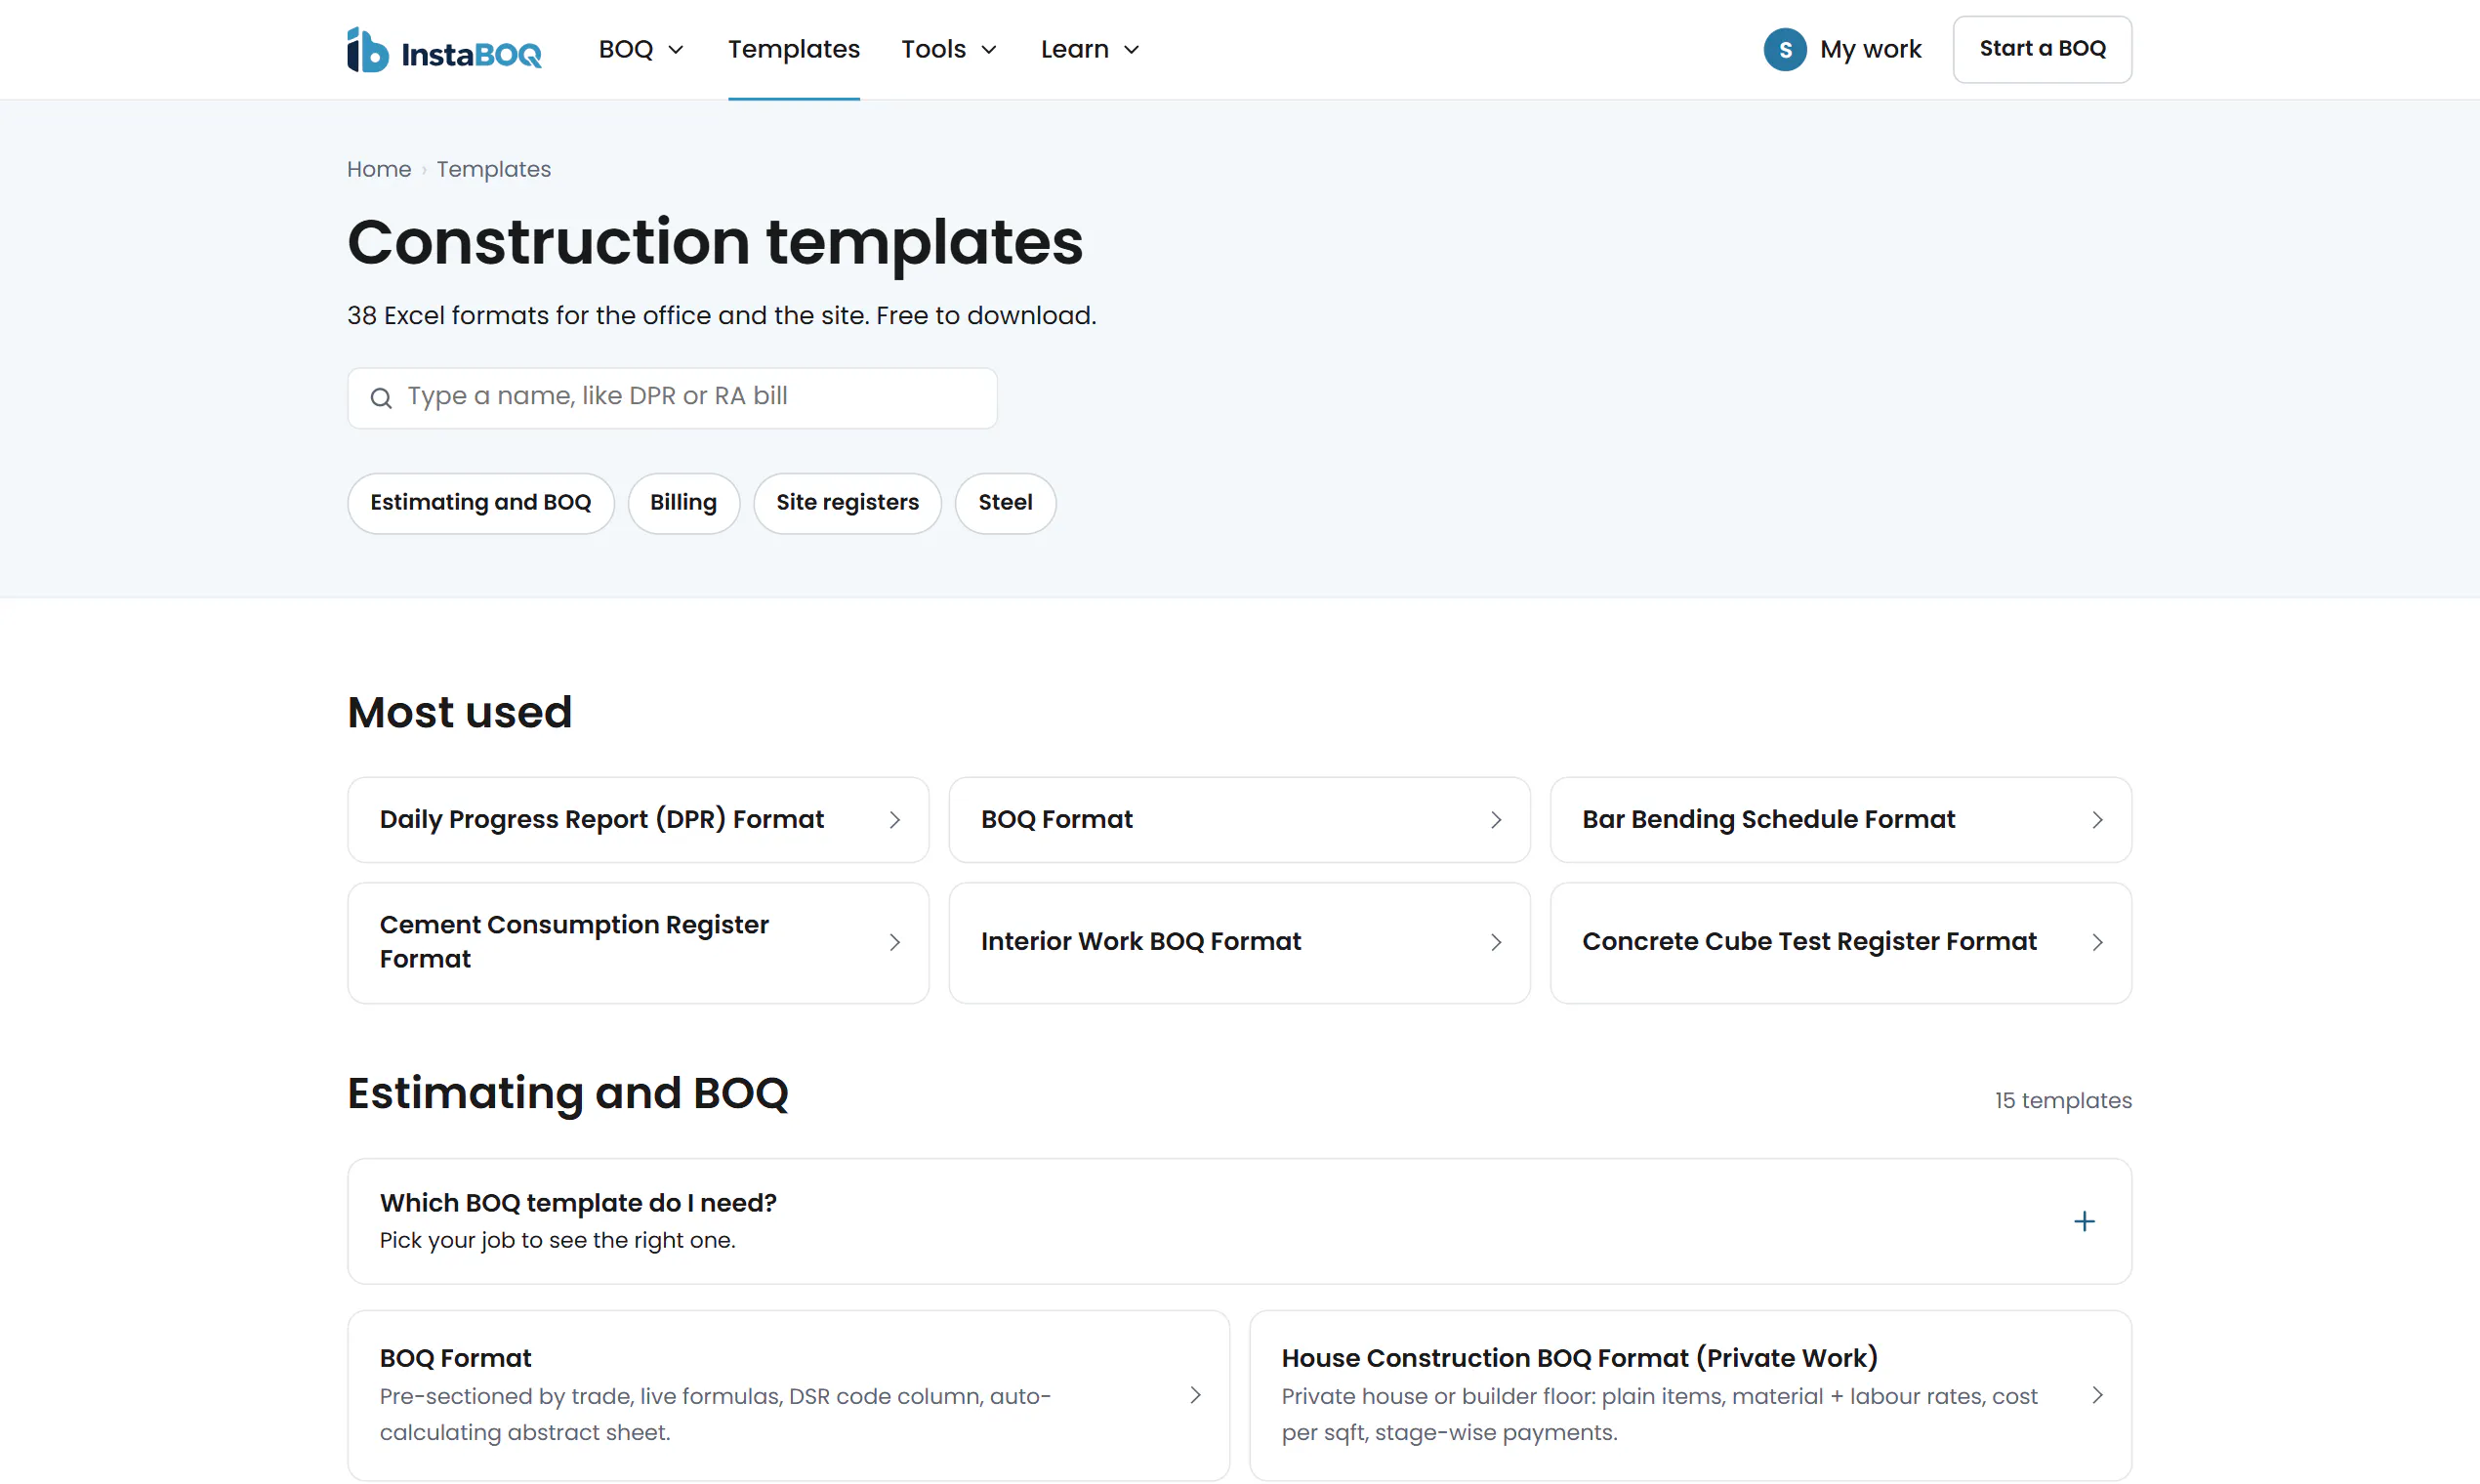
Task: Open House Construction BOQ Format (Private Work)
Action: point(1690,1395)
